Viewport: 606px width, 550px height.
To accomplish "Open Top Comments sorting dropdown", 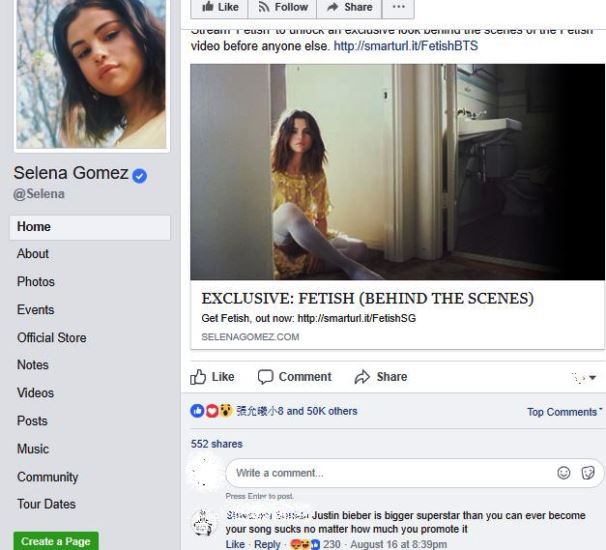I will (564, 412).
